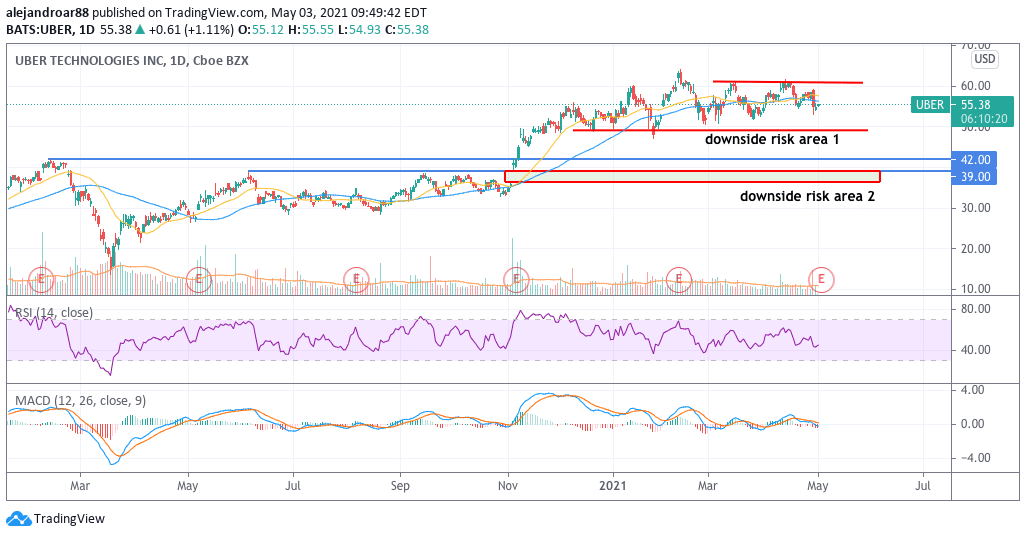Click the 06:10:20 countdown timer label
1026x537 pixels.
point(984,120)
